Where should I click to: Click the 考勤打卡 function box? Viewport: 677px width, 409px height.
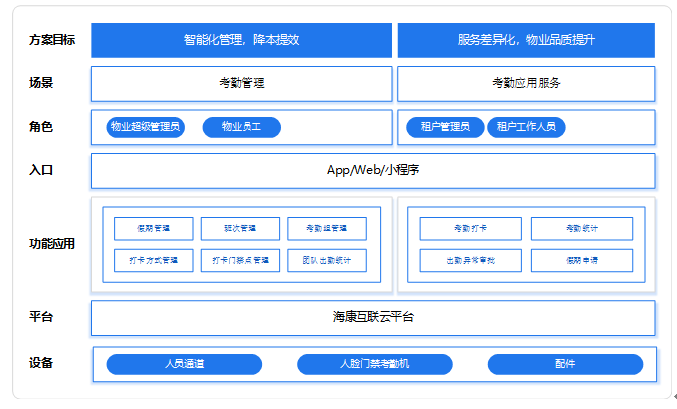pyautogui.click(x=470, y=229)
